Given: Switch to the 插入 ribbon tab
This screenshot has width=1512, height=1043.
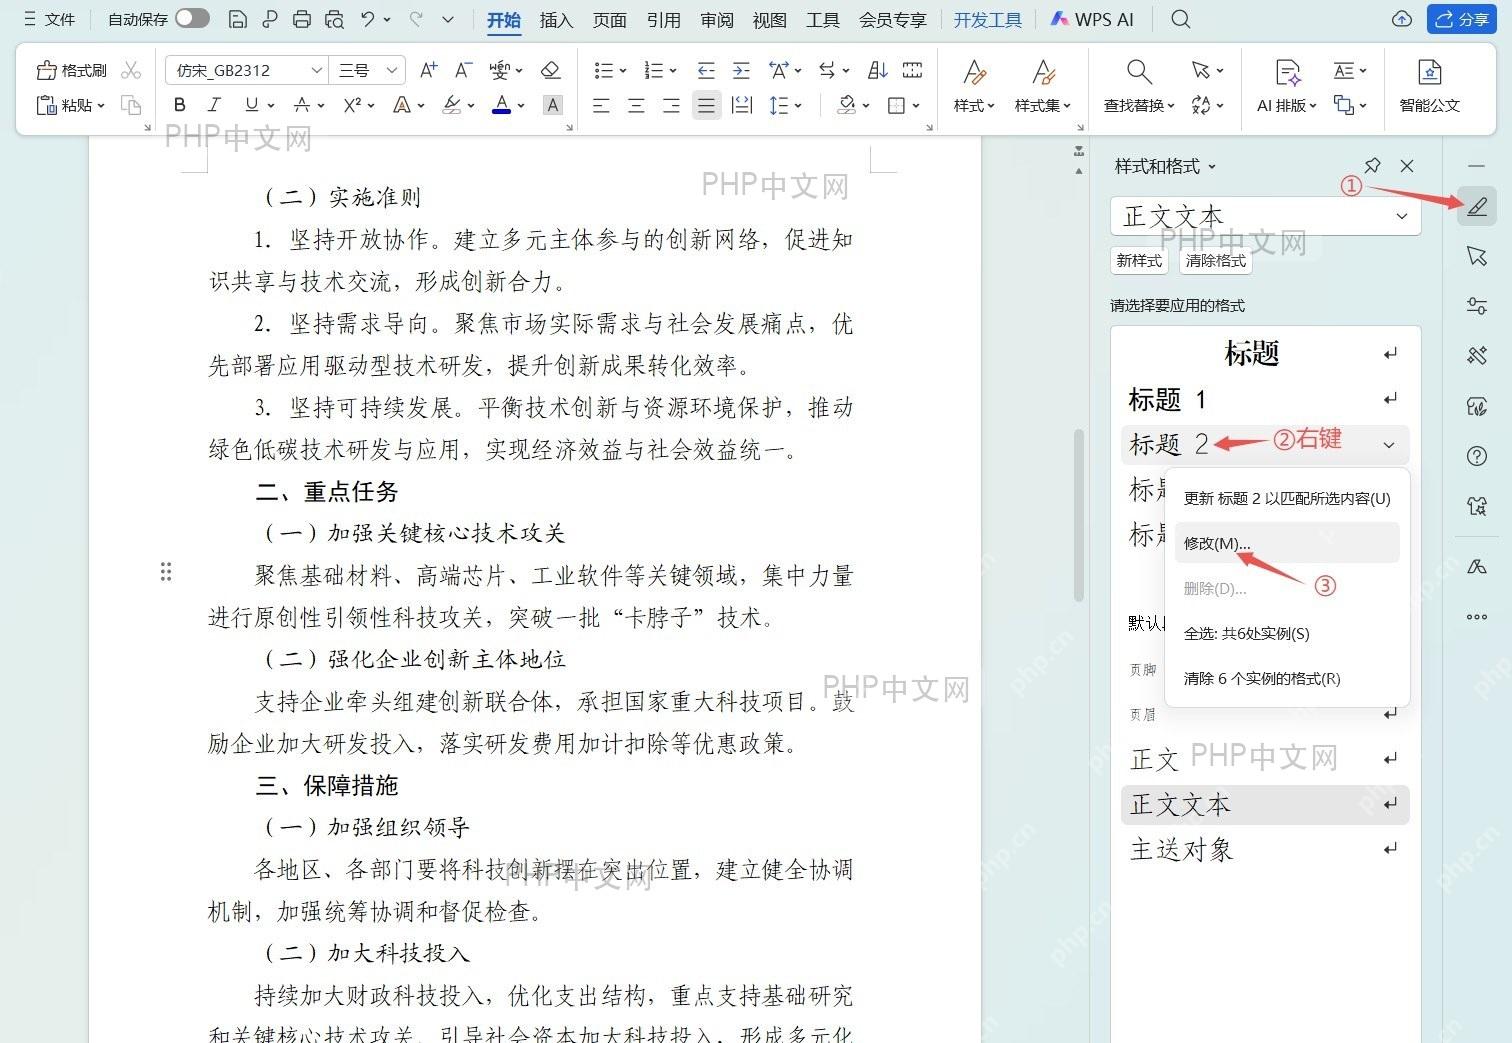Looking at the screenshot, I should click(x=556, y=19).
